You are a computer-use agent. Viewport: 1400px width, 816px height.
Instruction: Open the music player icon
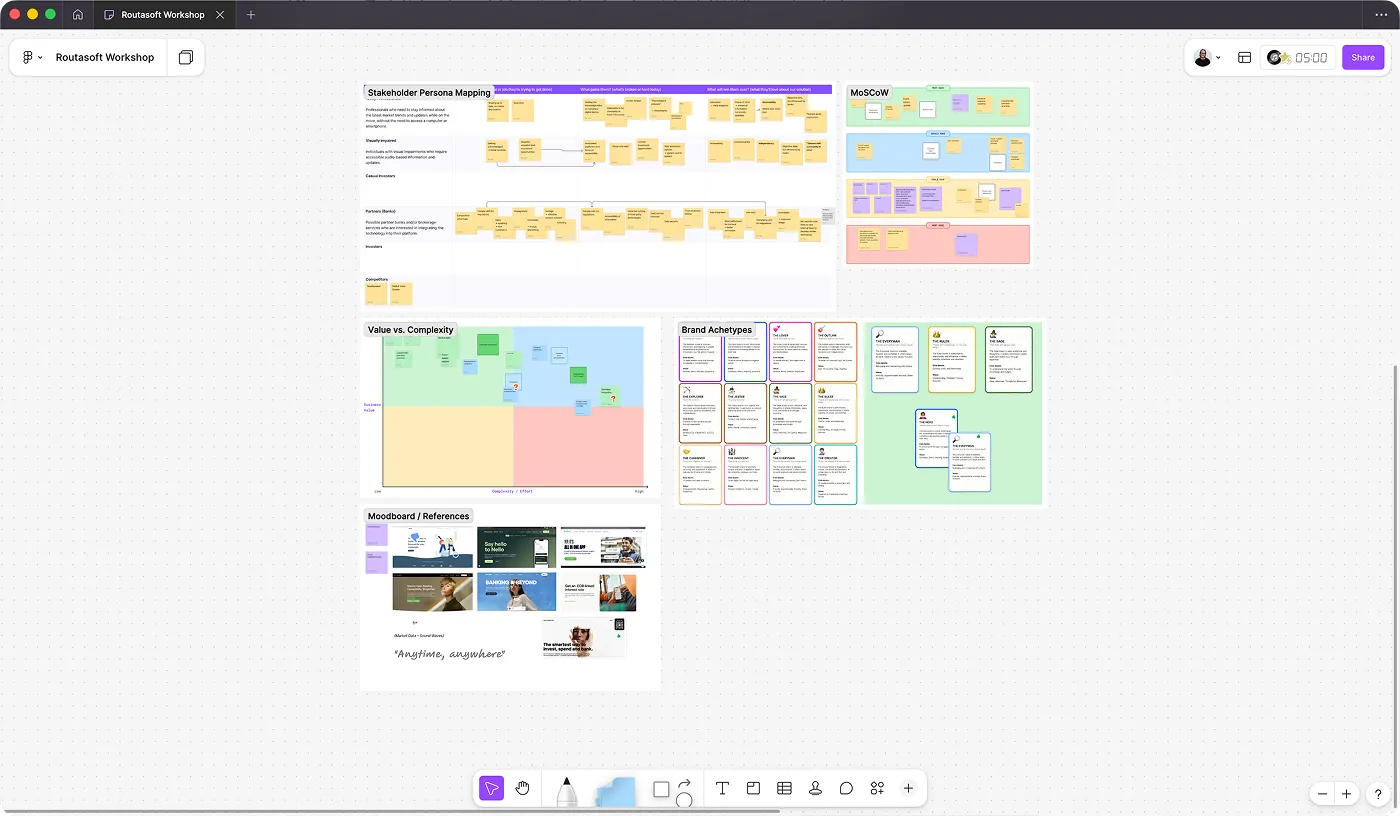pos(1277,58)
